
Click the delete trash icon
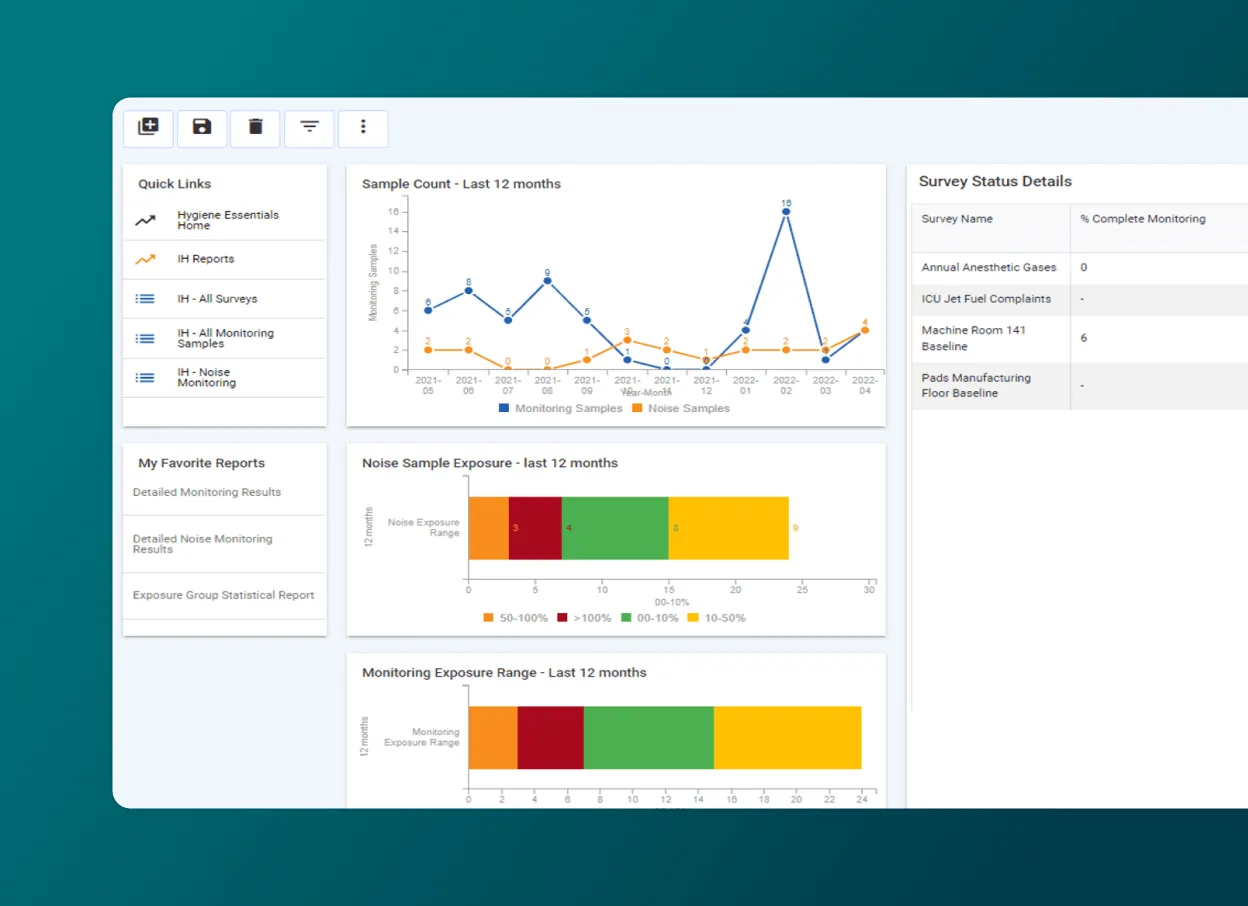(256, 127)
